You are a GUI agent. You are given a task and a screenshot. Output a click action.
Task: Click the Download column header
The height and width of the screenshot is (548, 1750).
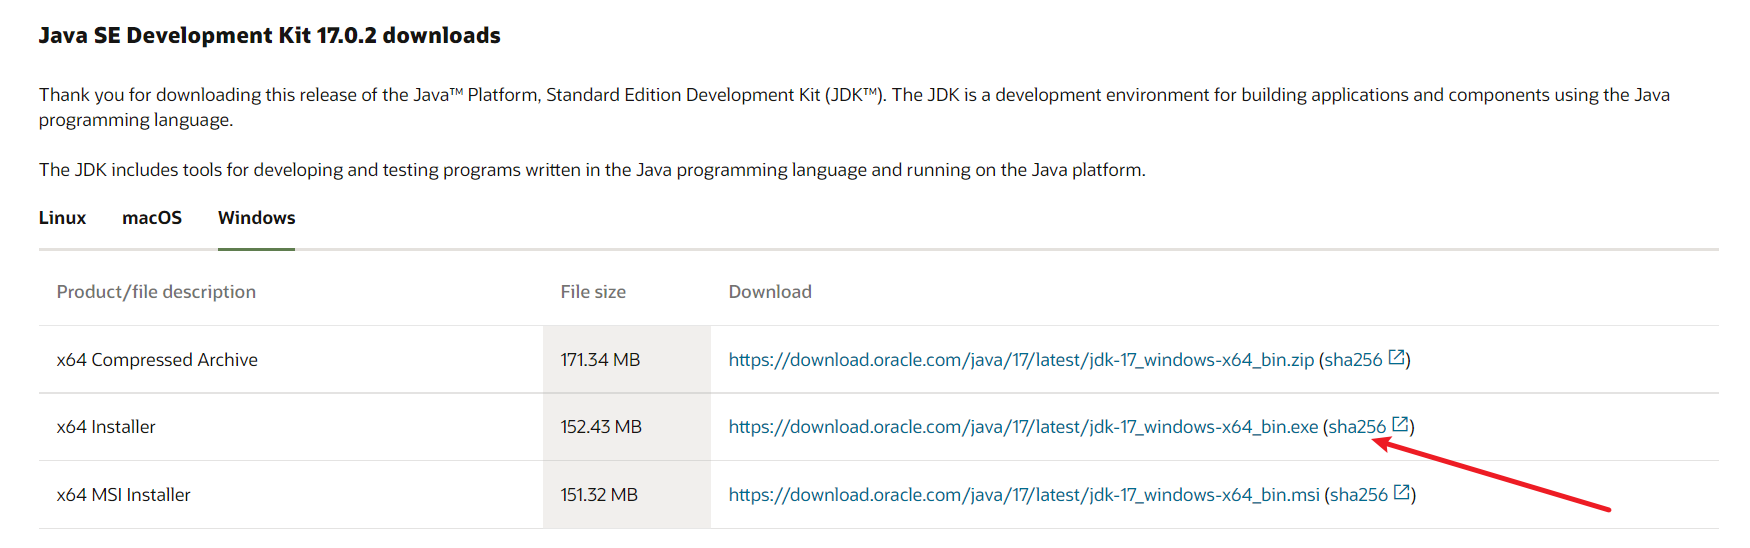point(769,292)
